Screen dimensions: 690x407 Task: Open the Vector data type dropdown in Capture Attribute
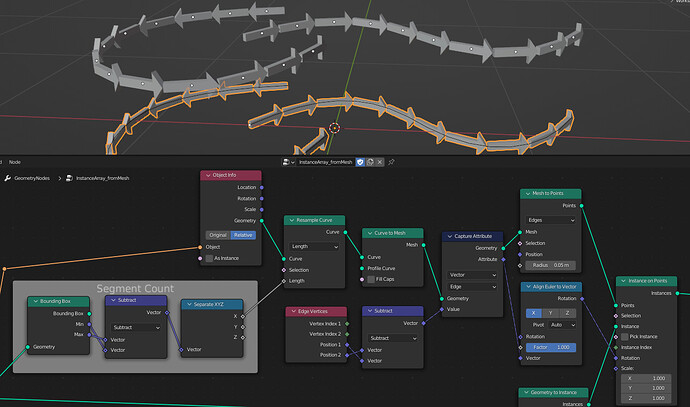472,275
